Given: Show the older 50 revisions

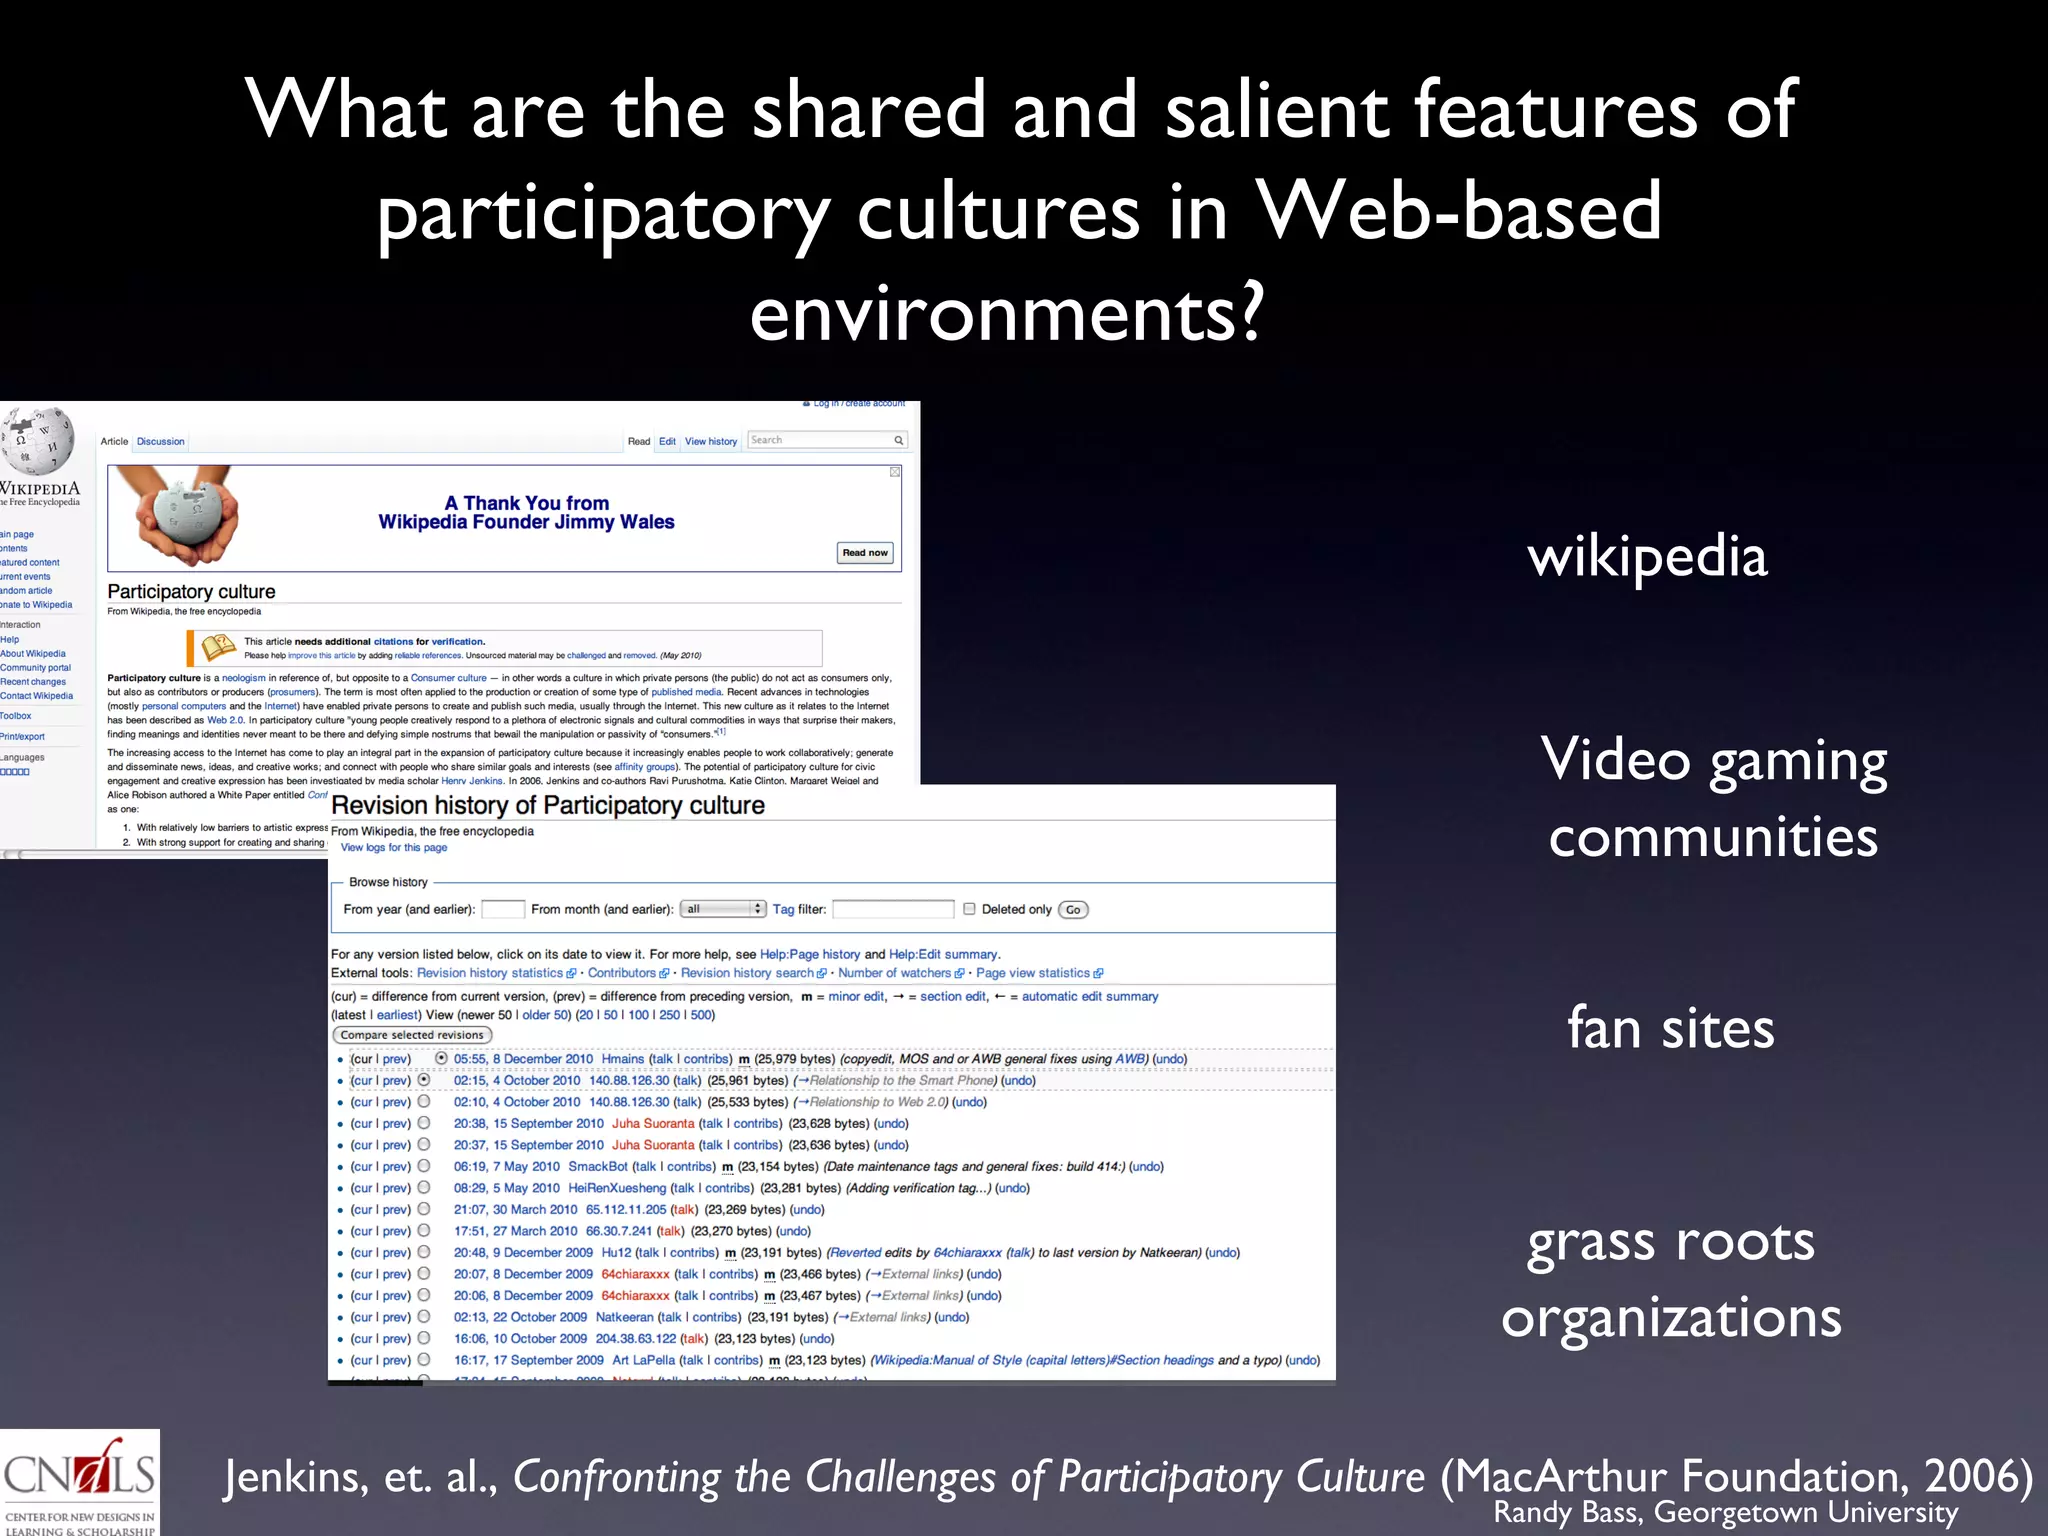Looking at the screenshot, I should [x=545, y=1015].
